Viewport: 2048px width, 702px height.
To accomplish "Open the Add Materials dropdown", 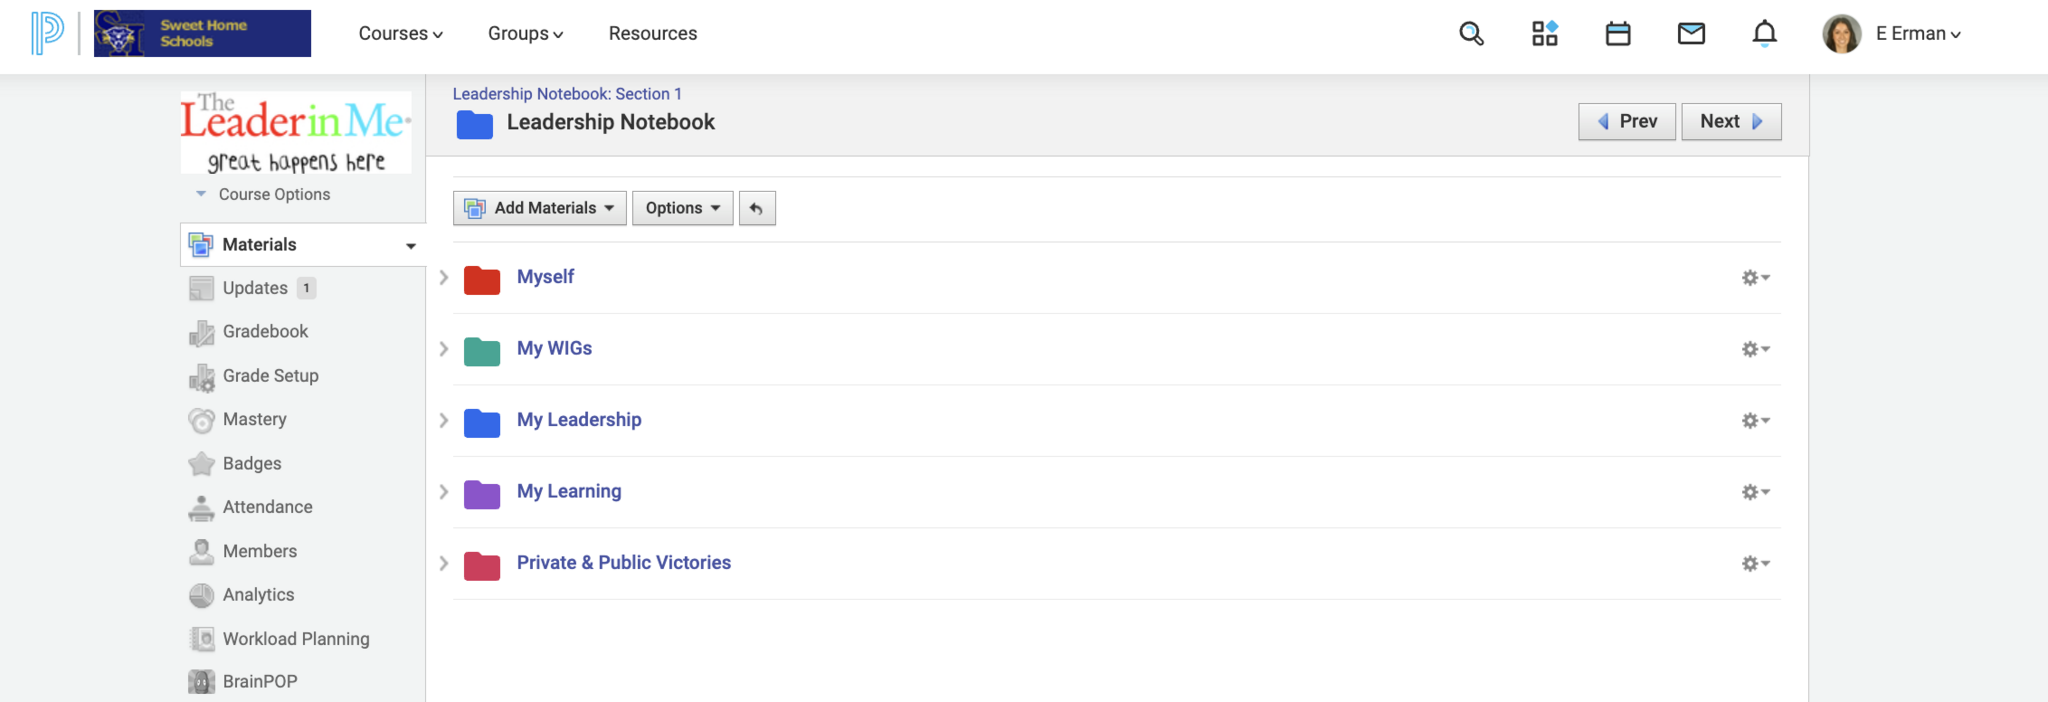I will pos(540,208).
